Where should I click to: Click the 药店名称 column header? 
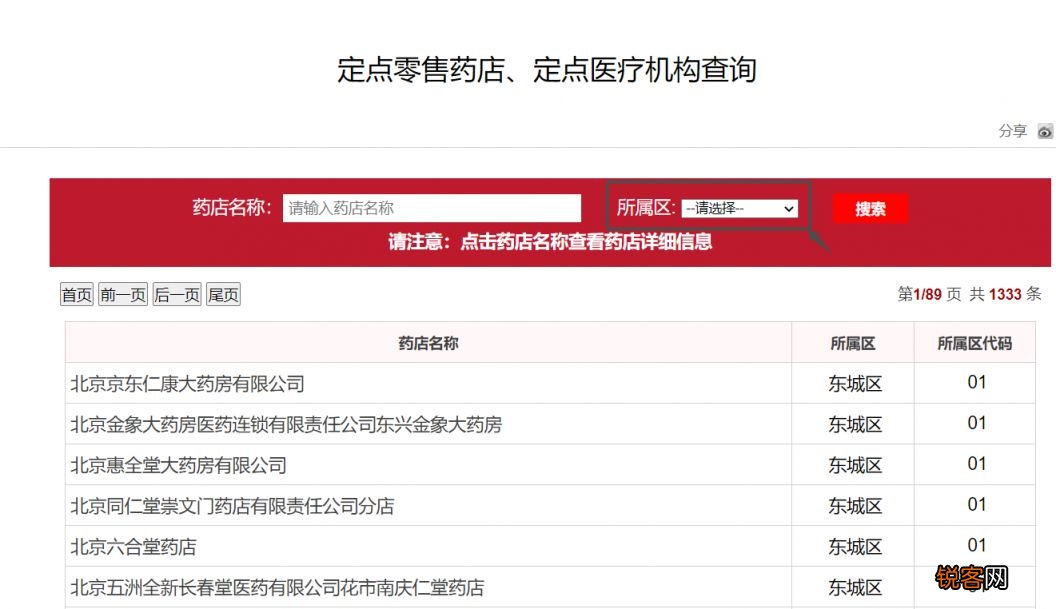(x=428, y=344)
